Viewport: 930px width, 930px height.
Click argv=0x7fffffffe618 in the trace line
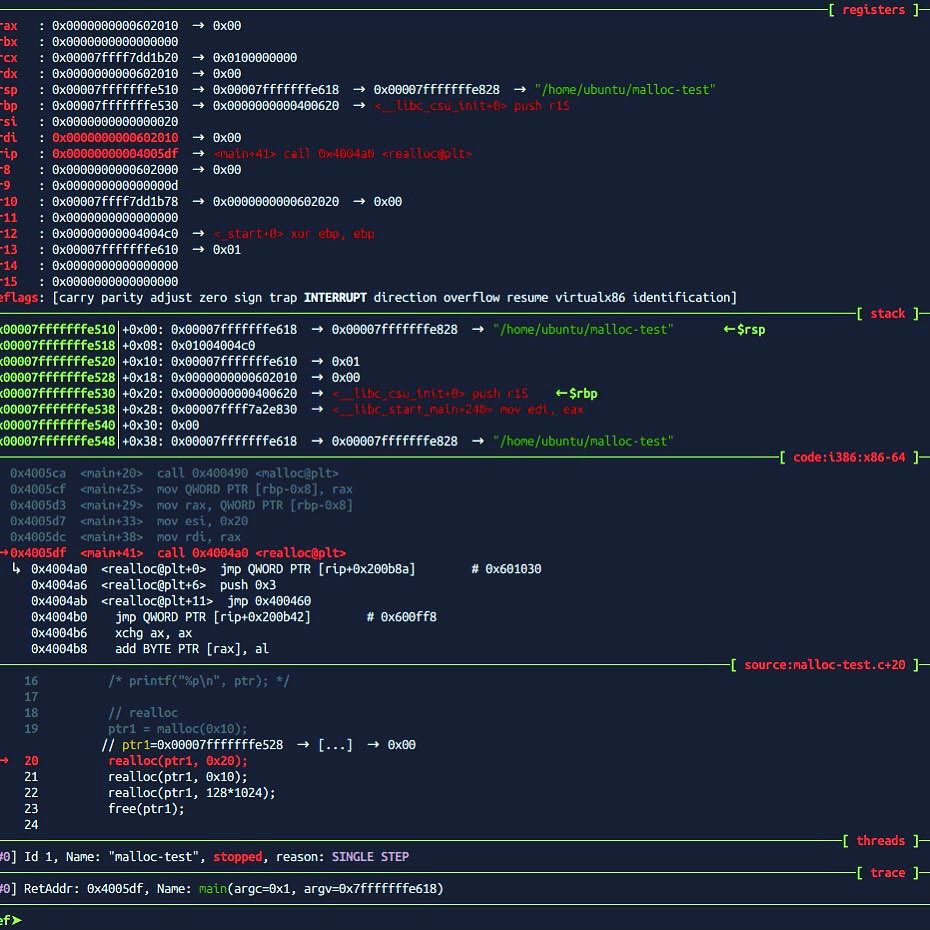pyautogui.click(x=370, y=889)
